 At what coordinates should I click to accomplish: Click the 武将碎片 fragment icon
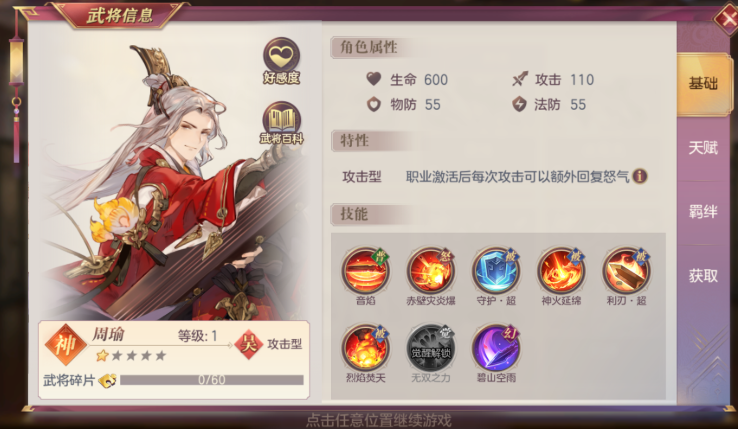tap(108, 380)
